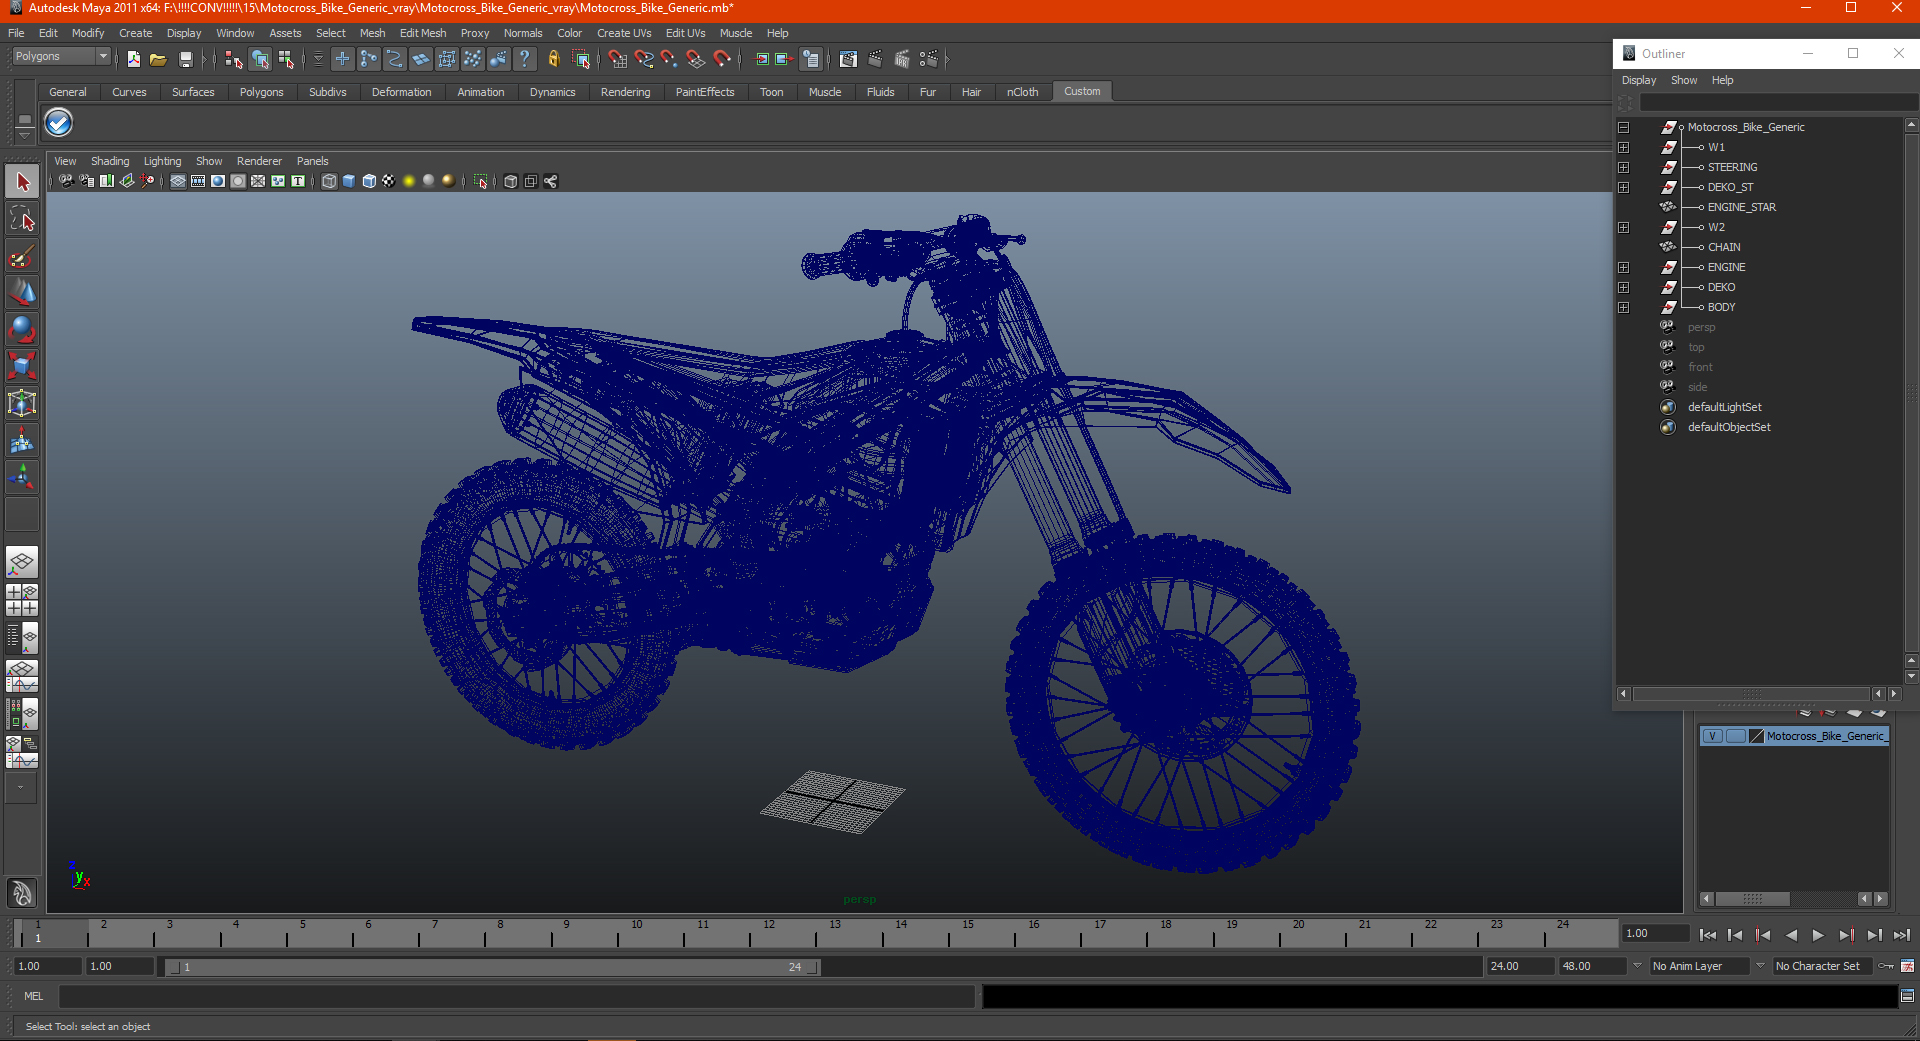Select the Universal Manipulator tool

(22, 404)
